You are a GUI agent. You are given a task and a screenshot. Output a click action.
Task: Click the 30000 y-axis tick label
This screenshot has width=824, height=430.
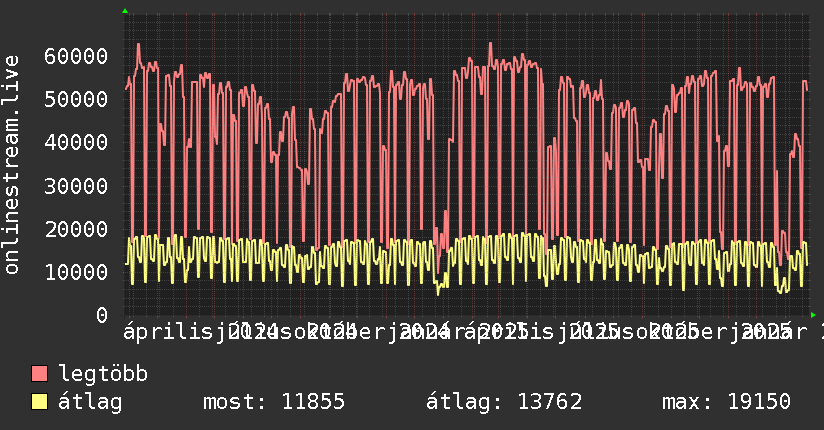coord(76,186)
